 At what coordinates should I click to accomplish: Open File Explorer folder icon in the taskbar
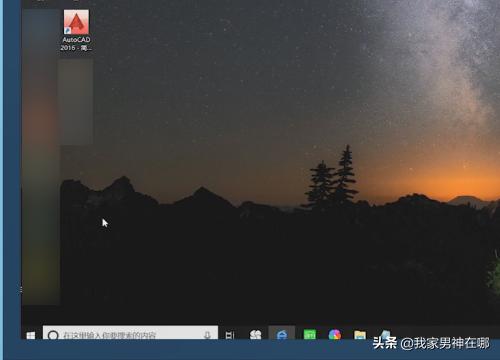click(360, 335)
